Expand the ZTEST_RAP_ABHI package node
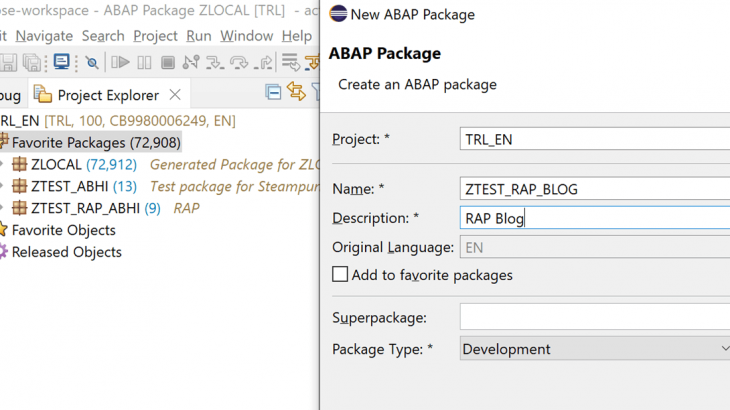This screenshot has height=410, width=730. (x=4, y=208)
